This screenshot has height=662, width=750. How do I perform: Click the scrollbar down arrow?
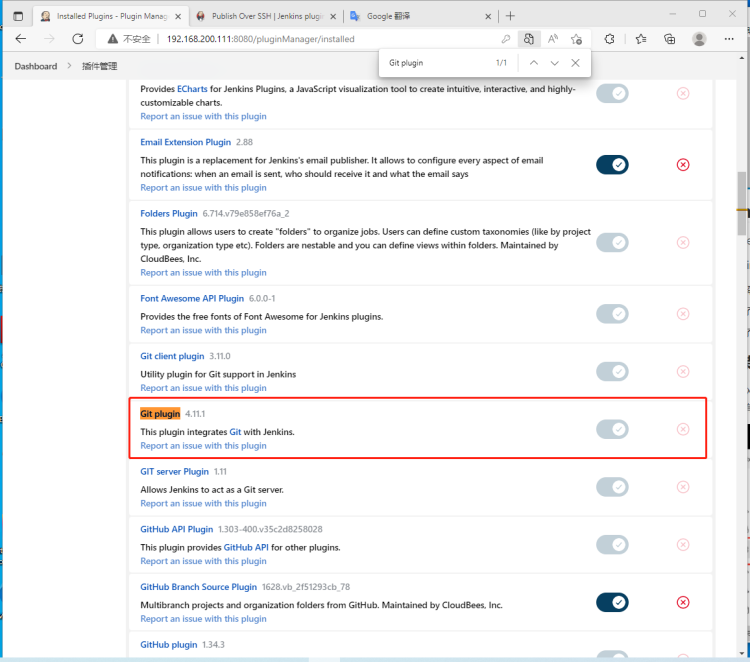[x=742, y=653]
